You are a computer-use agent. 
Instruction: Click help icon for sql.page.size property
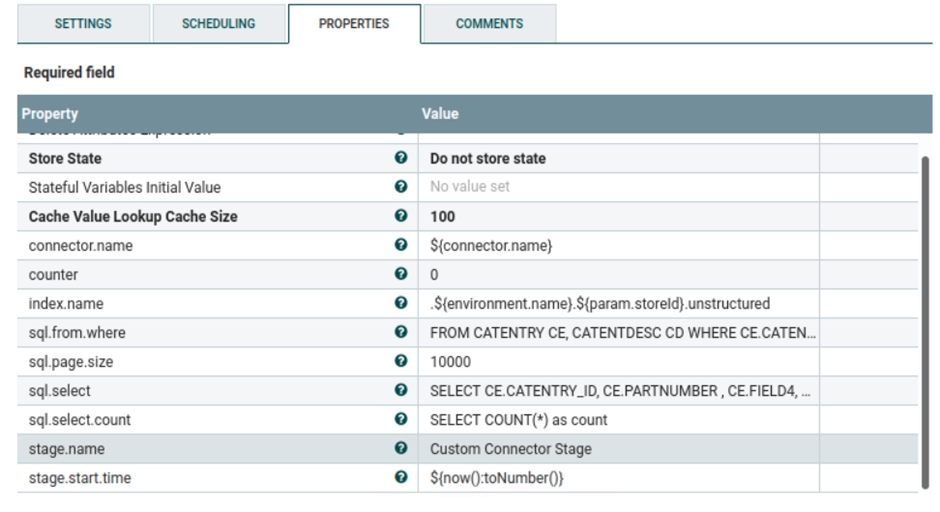[x=401, y=361]
